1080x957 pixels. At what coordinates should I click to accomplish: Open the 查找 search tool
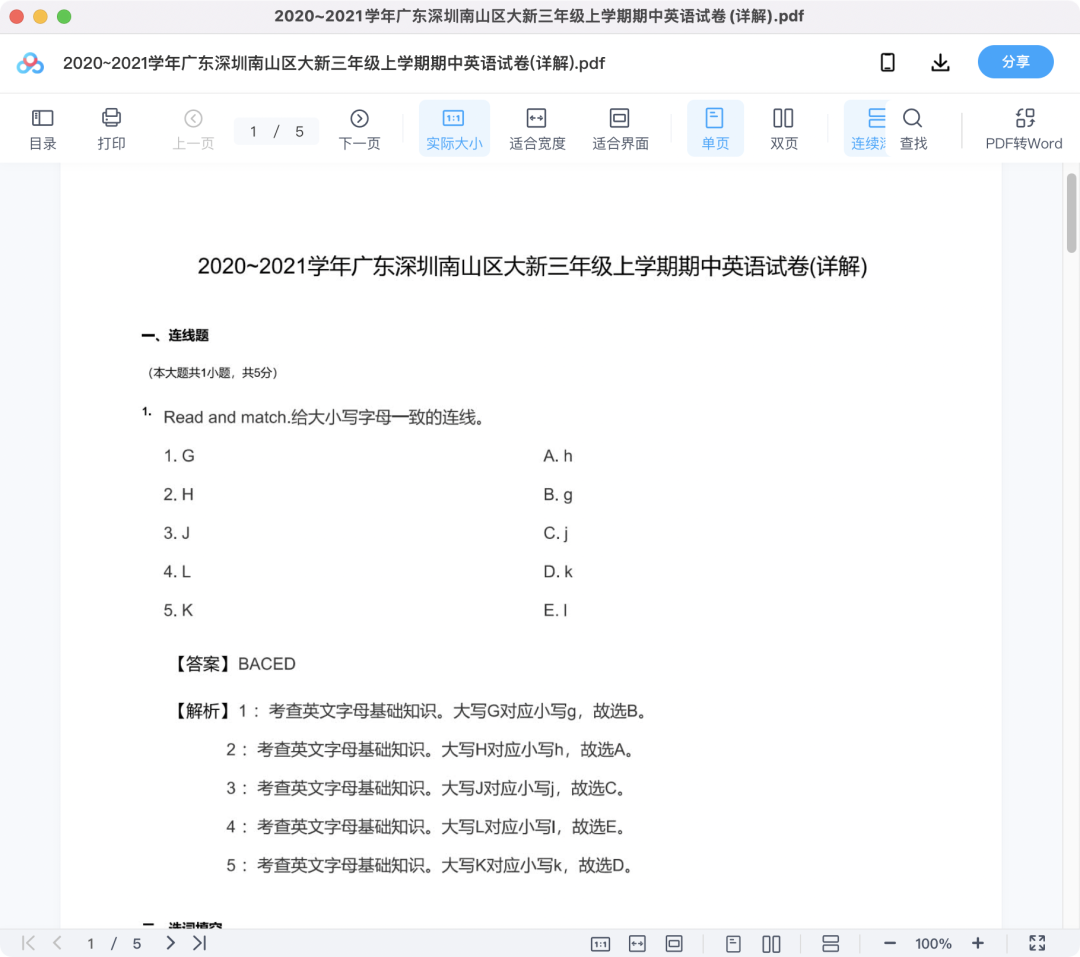(913, 129)
